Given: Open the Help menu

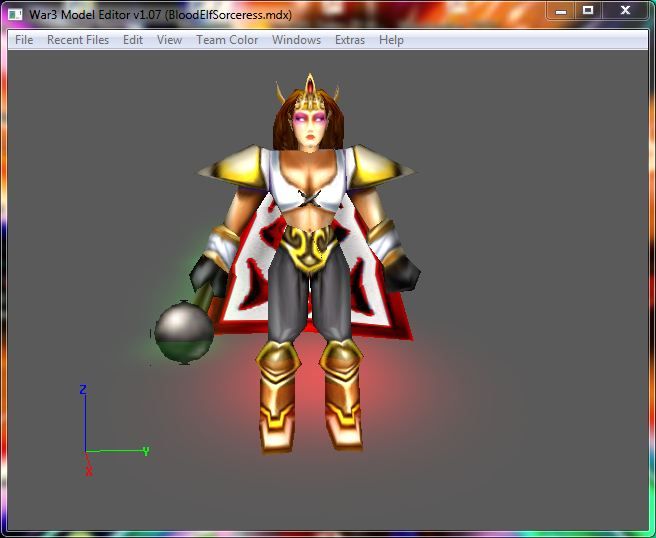Looking at the screenshot, I should [391, 40].
